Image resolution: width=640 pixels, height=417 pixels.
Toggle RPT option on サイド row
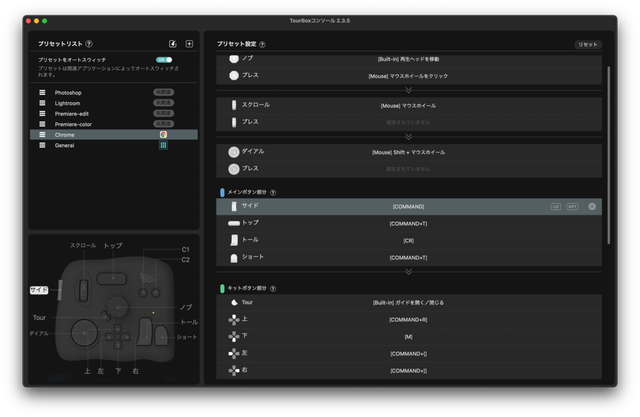[572, 207]
